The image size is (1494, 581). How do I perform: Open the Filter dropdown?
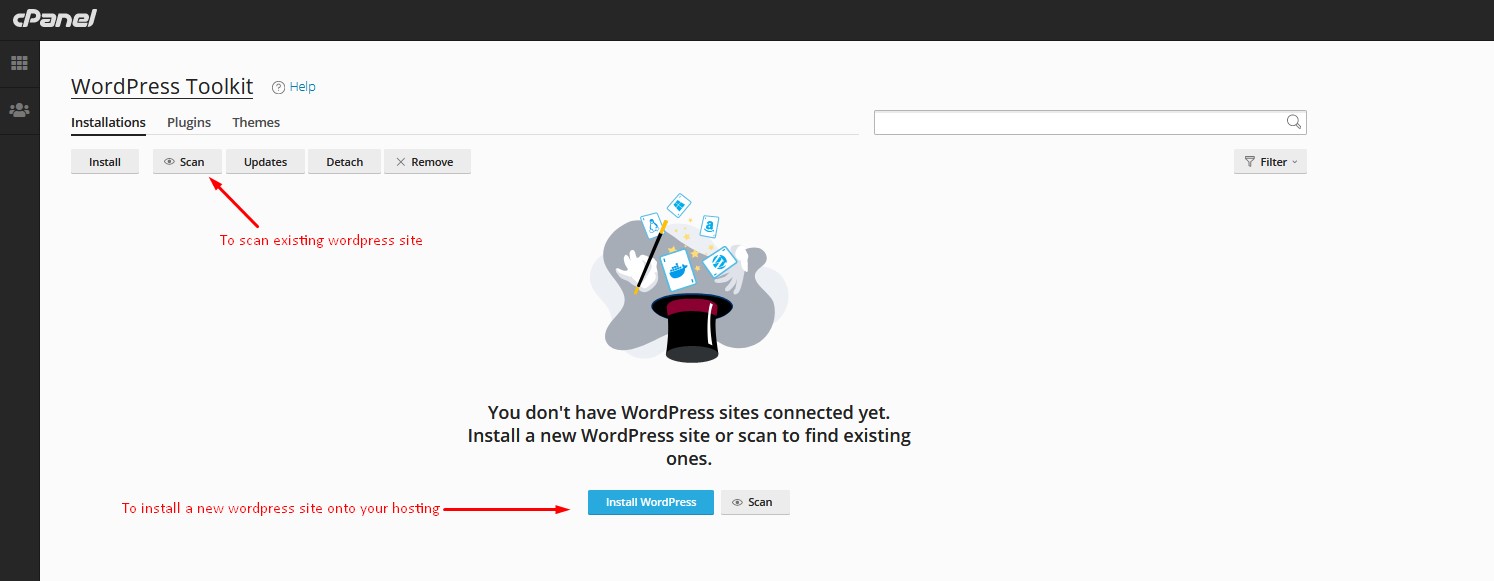(1270, 162)
